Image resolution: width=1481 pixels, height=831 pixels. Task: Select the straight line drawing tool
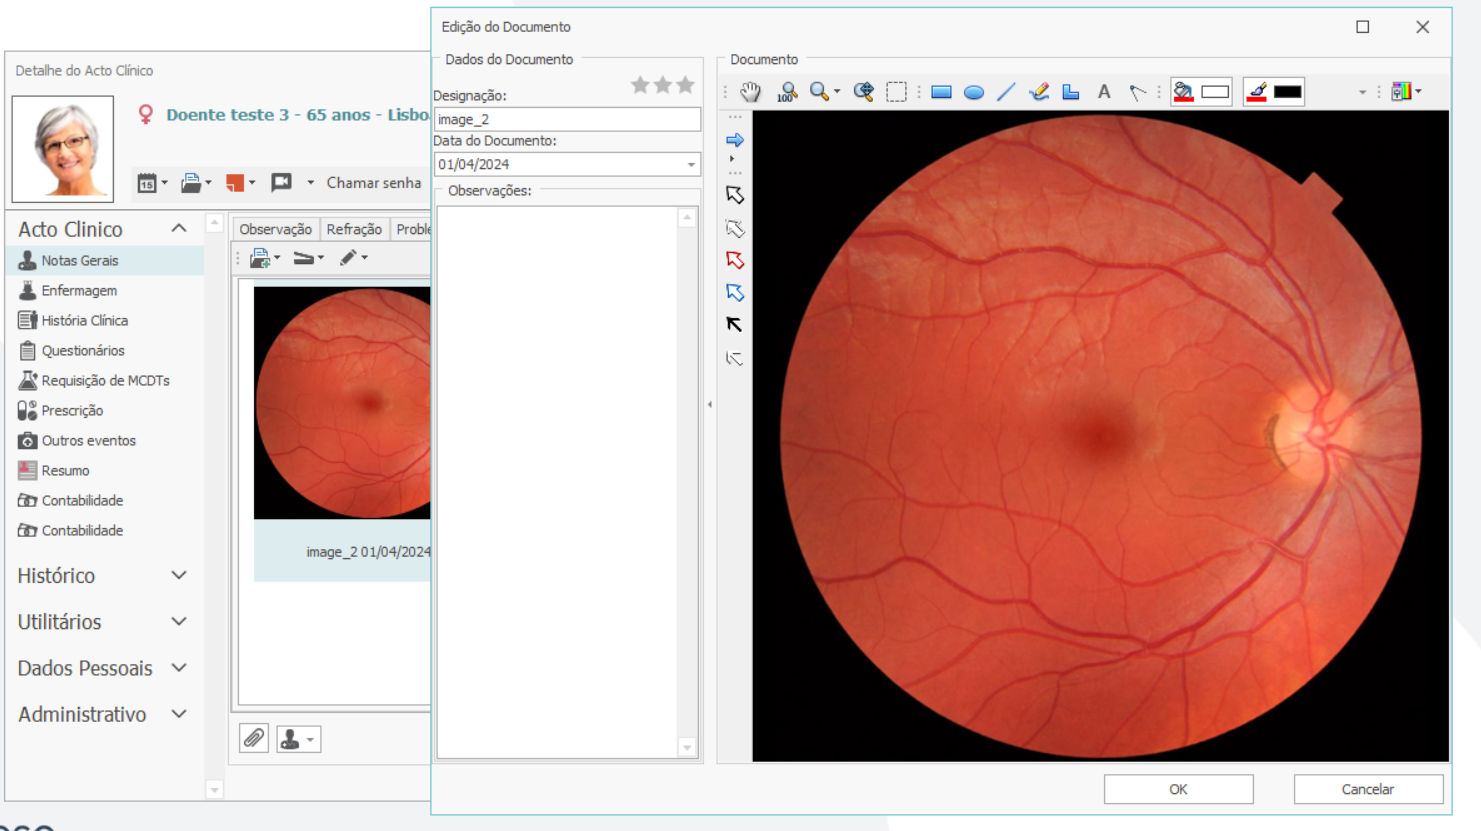[1006, 92]
